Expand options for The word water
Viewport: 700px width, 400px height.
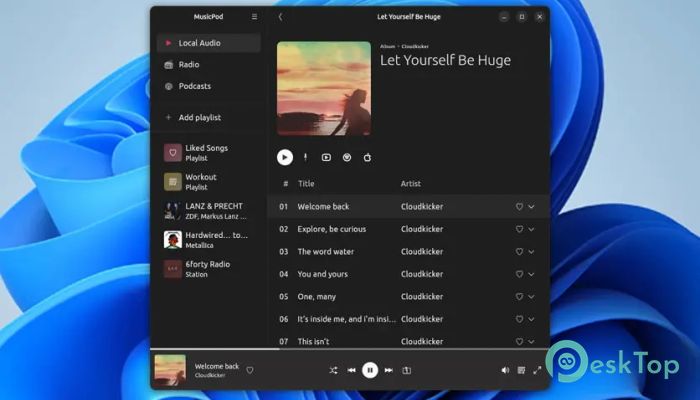(531, 252)
